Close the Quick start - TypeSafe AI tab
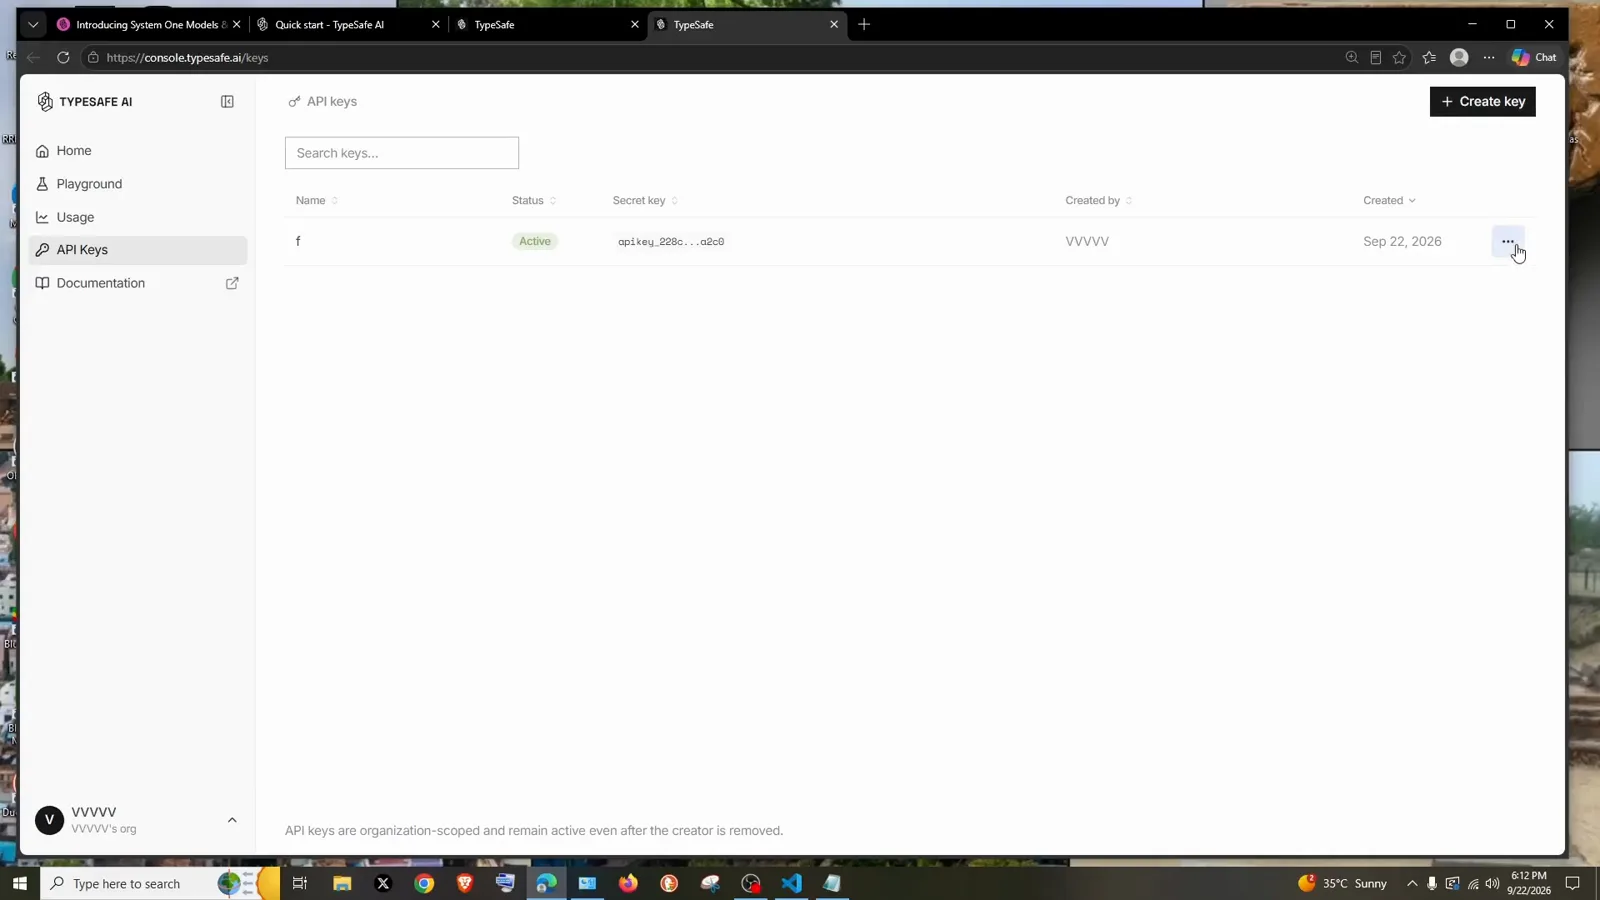Screen dimensions: 1600x900 435,24
